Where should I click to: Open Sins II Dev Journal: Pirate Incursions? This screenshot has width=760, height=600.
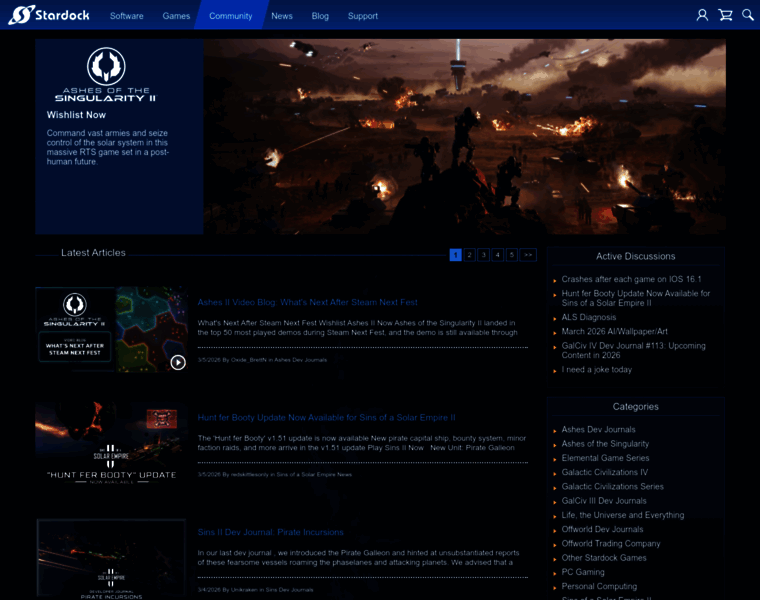click(270, 532)
